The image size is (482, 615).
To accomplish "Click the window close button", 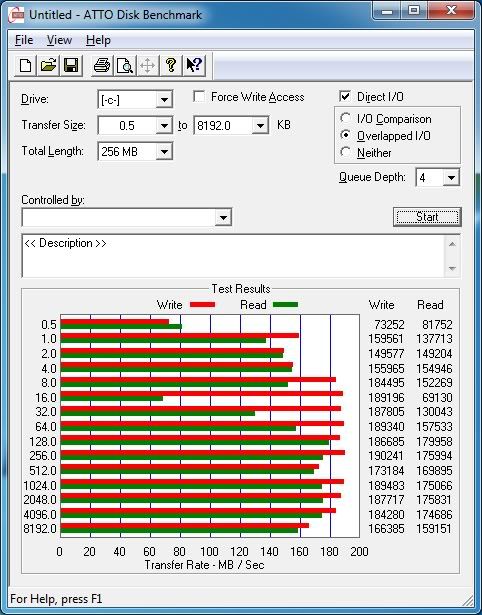I will (x=451, y=10).
